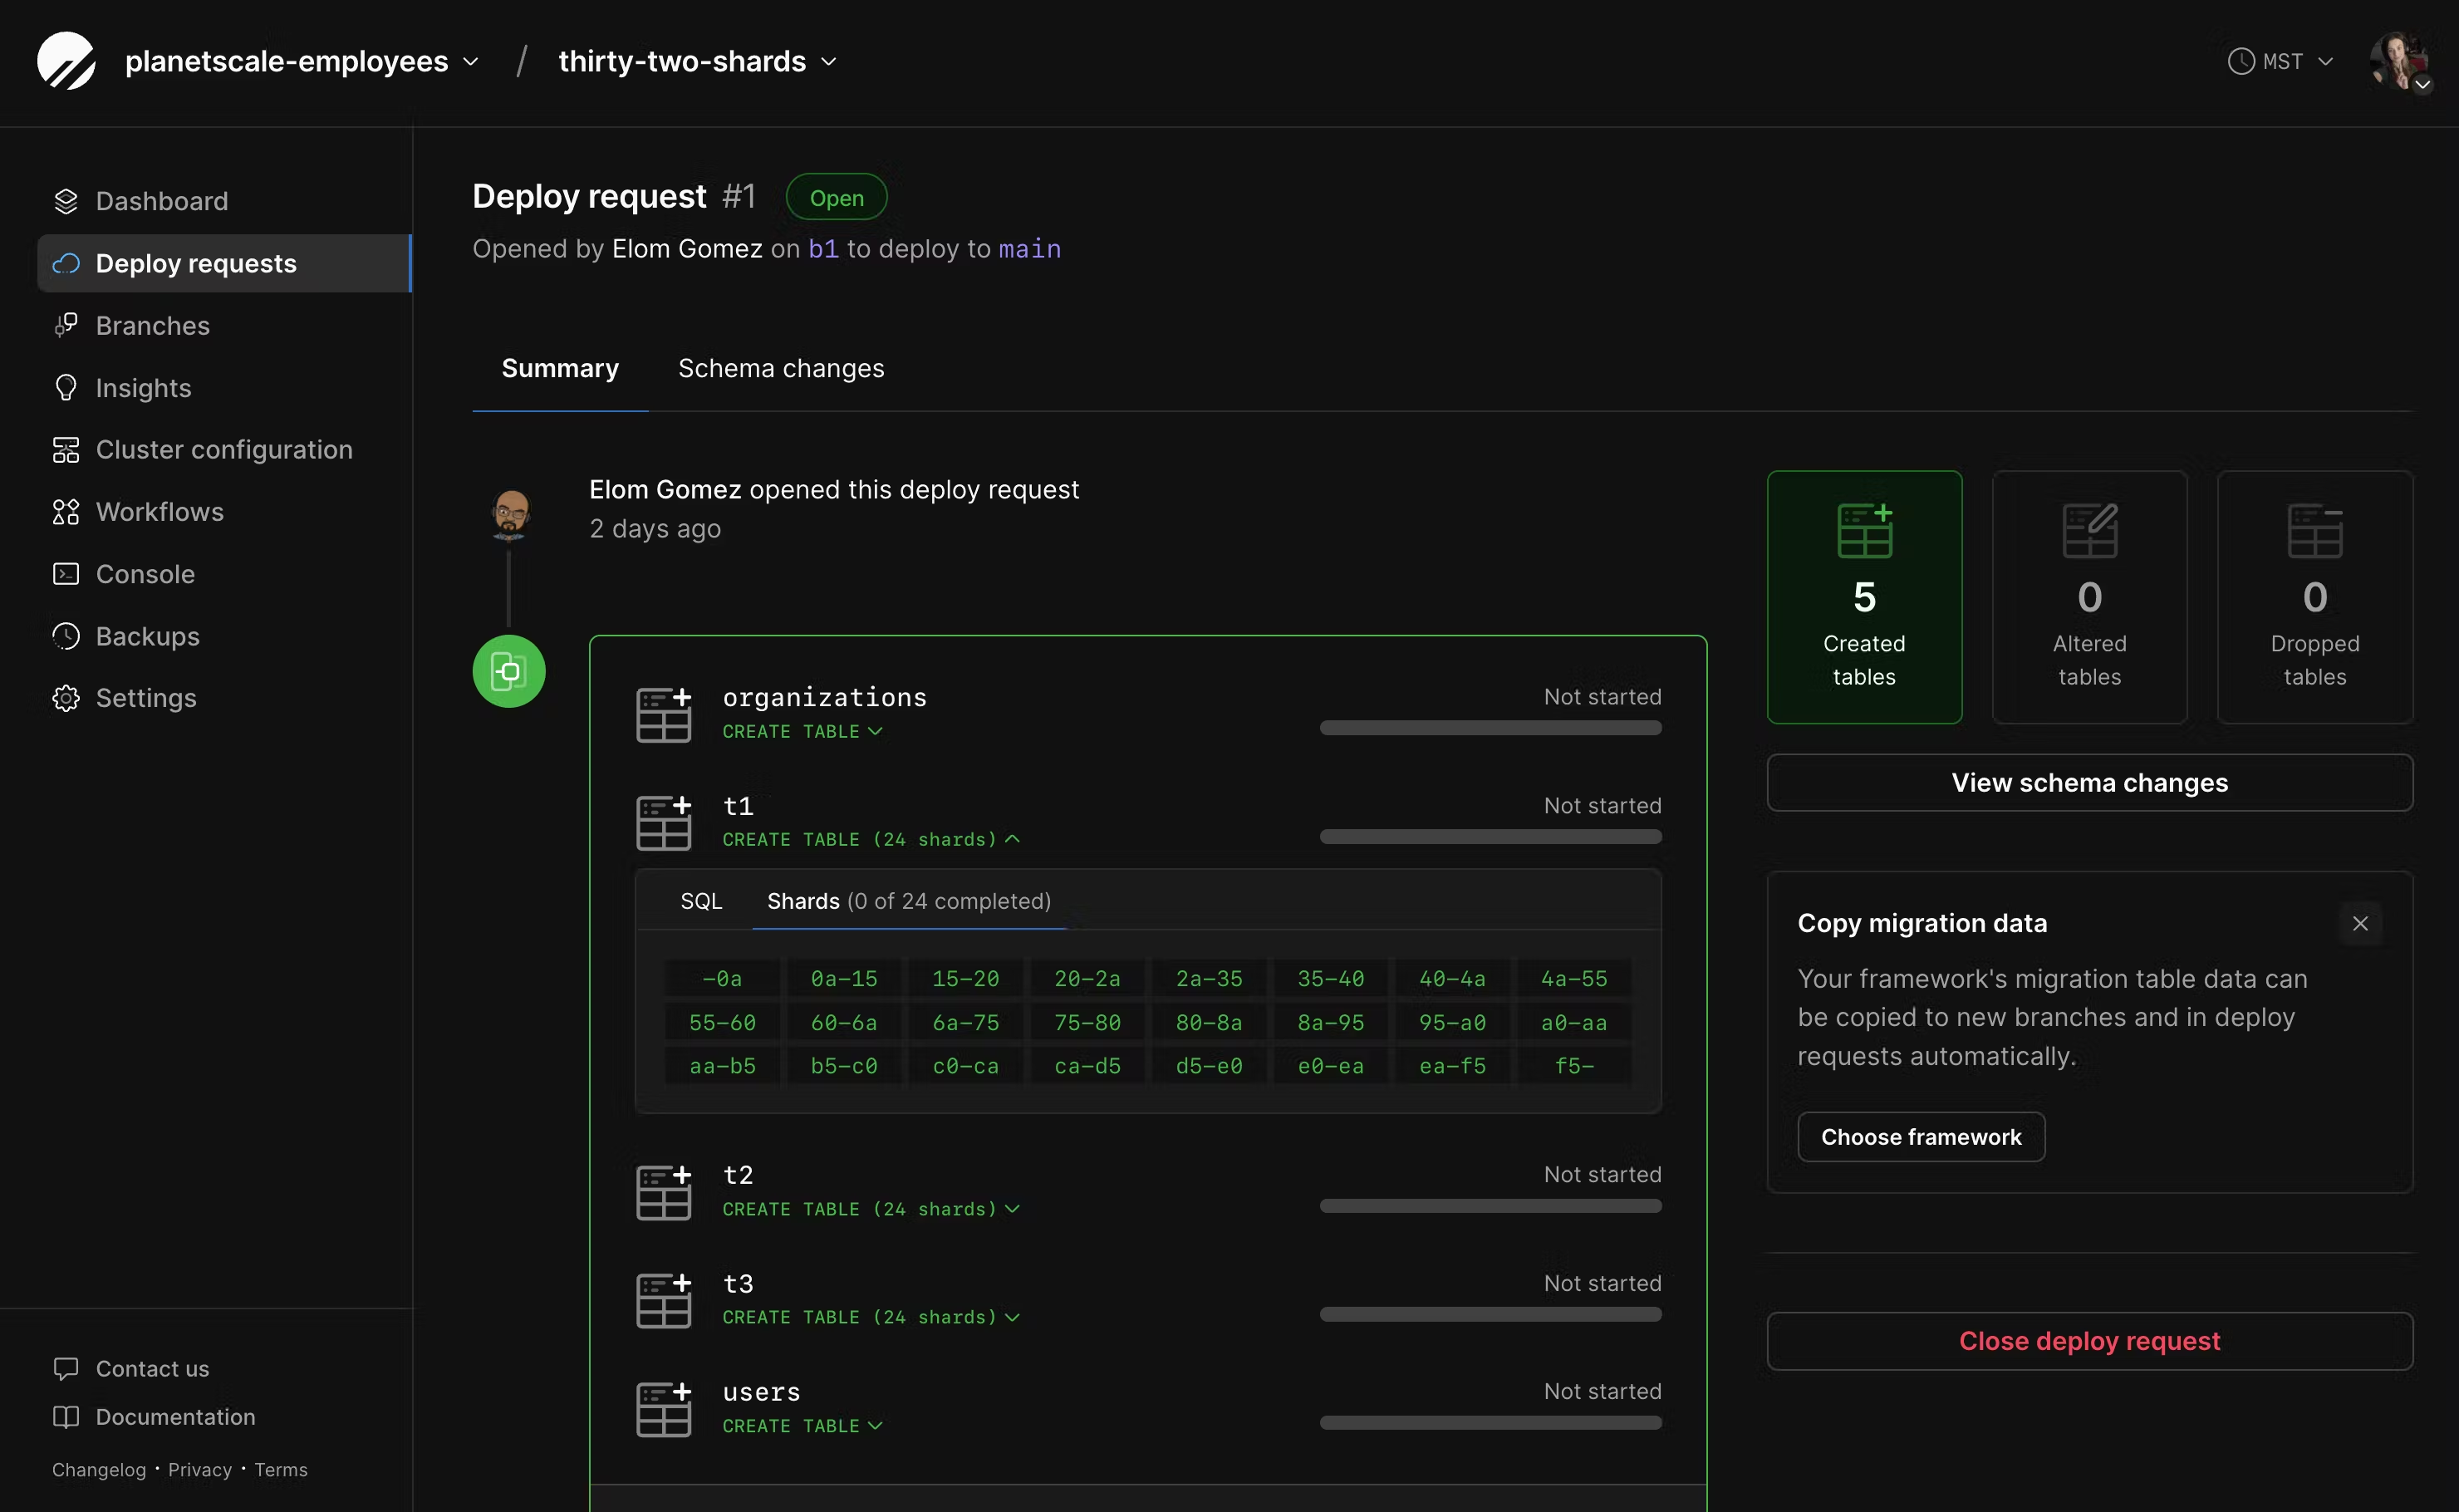Open the Dashboard from the sidebar
The image size is (2459, 1512).
pyautogui.click(x=161, y=201)
